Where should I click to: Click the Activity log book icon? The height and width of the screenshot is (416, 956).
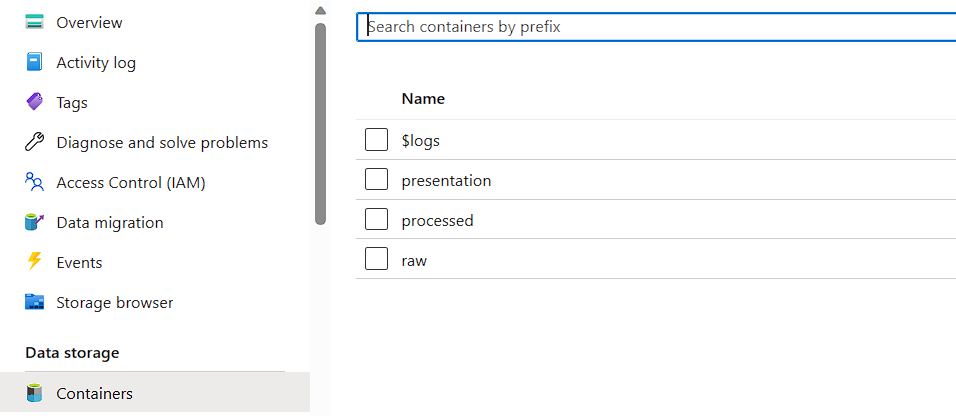[35, 62]
